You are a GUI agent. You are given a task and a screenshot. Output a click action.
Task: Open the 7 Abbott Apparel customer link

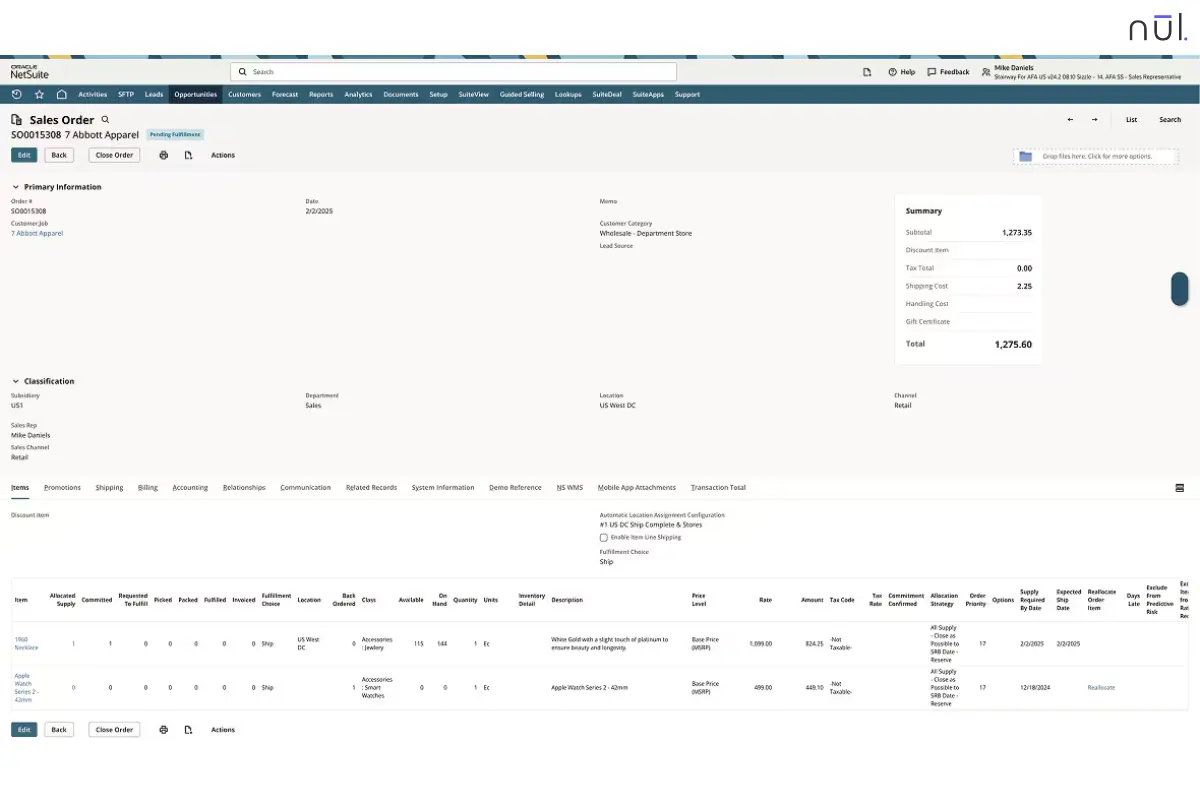click(37, 233)
